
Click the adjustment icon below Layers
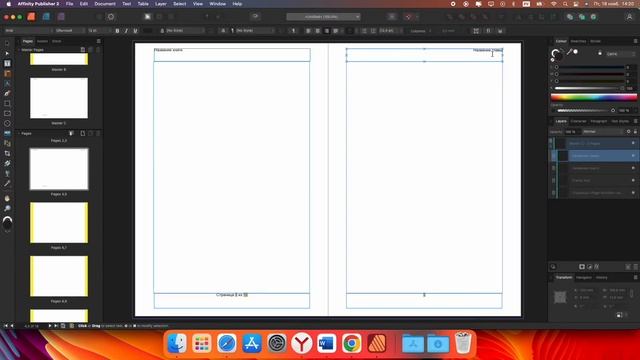click(x=589, y=267)
